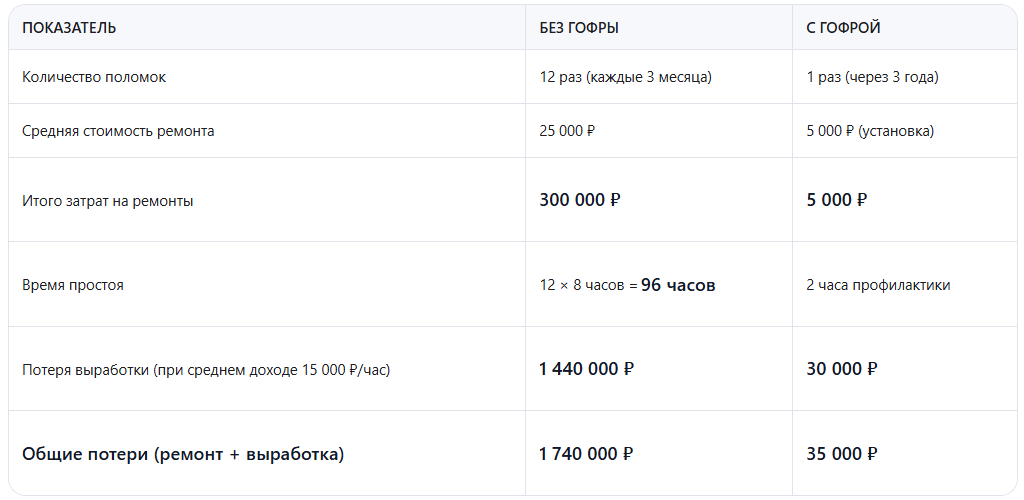
Task: Click the 5 000 ₽ (установка) cell
Action: coord(870,131)
